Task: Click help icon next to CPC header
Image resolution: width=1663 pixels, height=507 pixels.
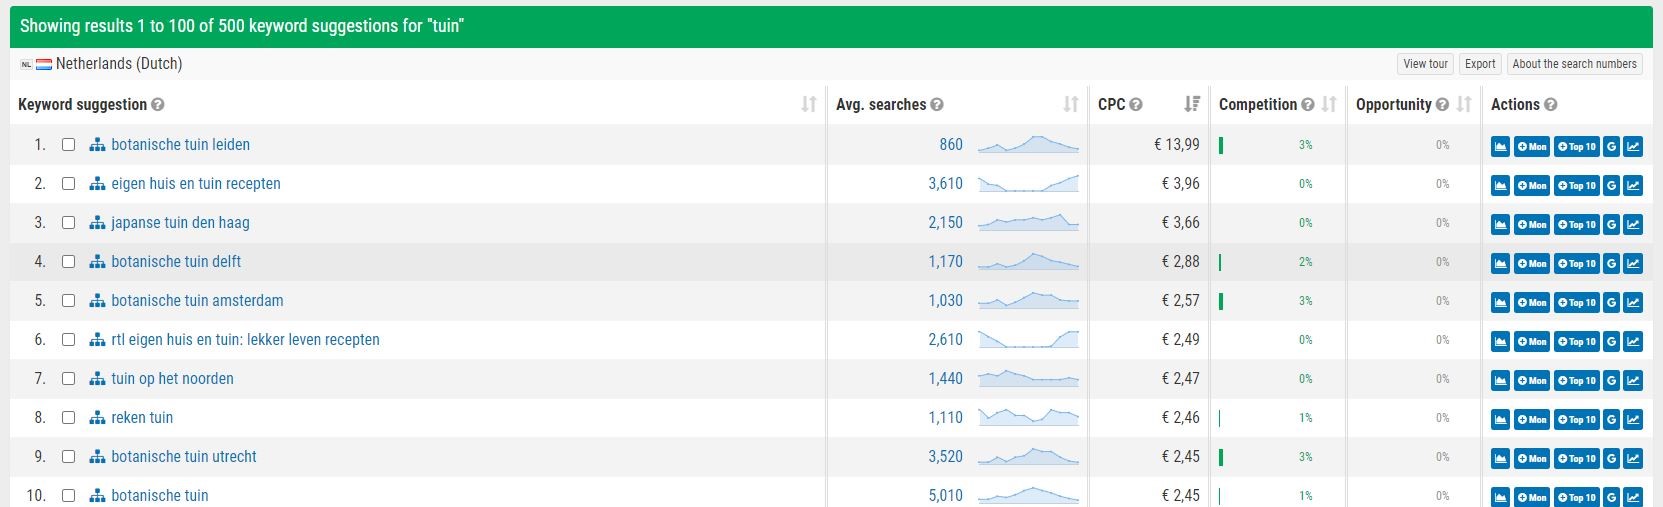Action: point(1136,105)
